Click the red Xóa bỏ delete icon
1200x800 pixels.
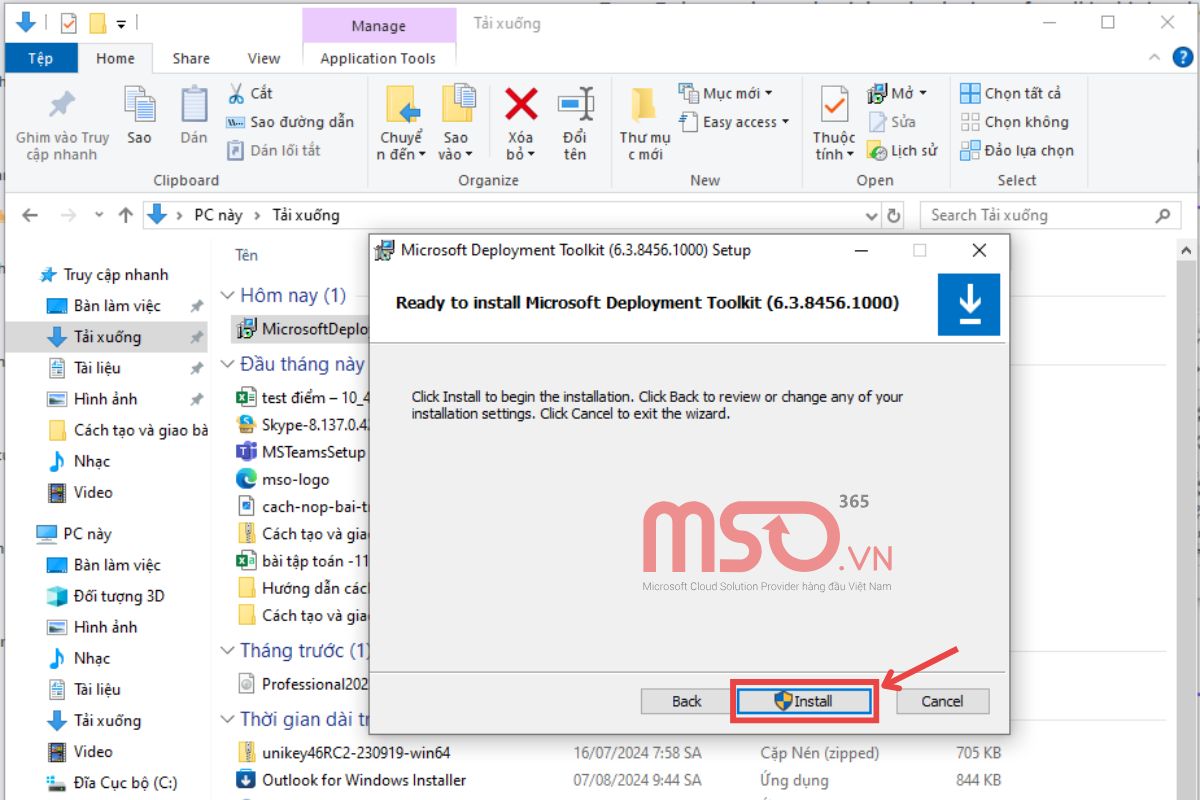click(x=521, y=104)
